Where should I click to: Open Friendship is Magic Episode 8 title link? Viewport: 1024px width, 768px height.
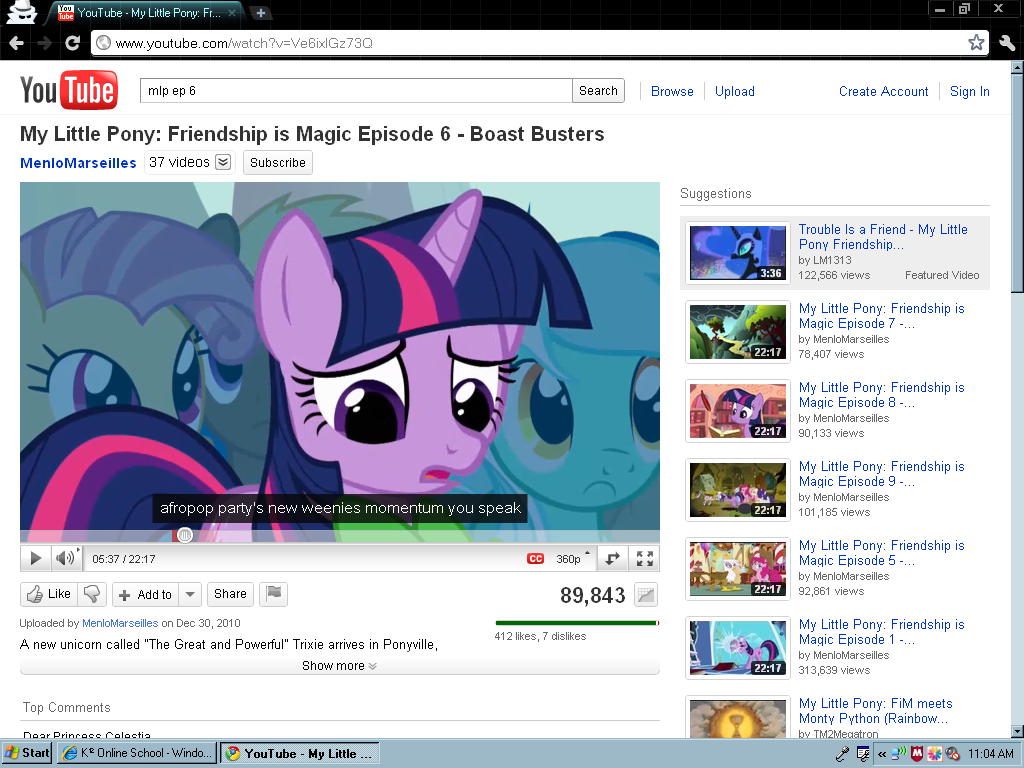[x=882, y=395]
